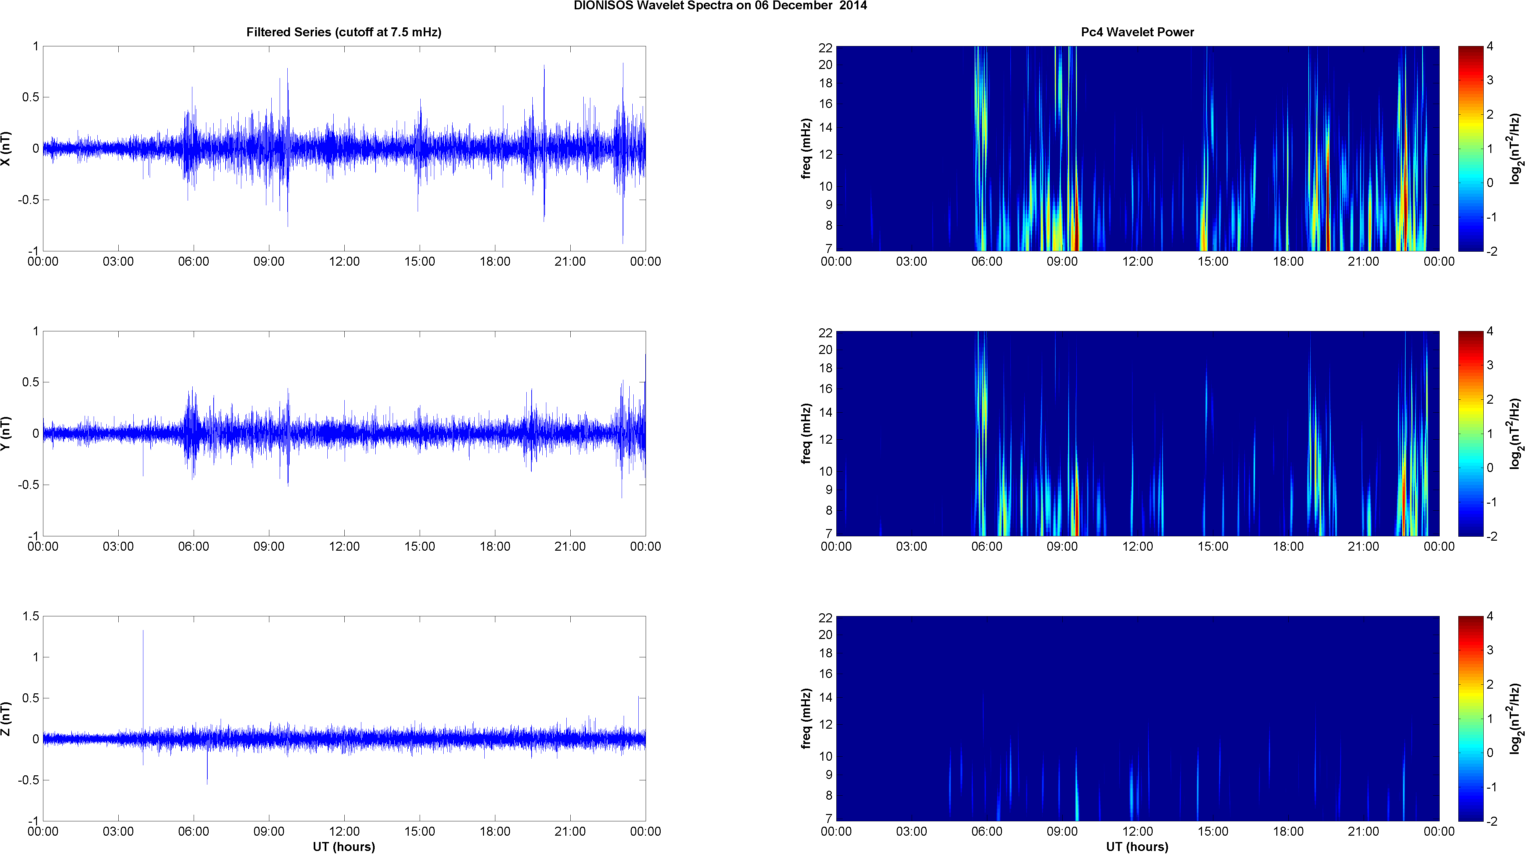Click the colorbar beside the Z spectrogram

coord(1471,718)
